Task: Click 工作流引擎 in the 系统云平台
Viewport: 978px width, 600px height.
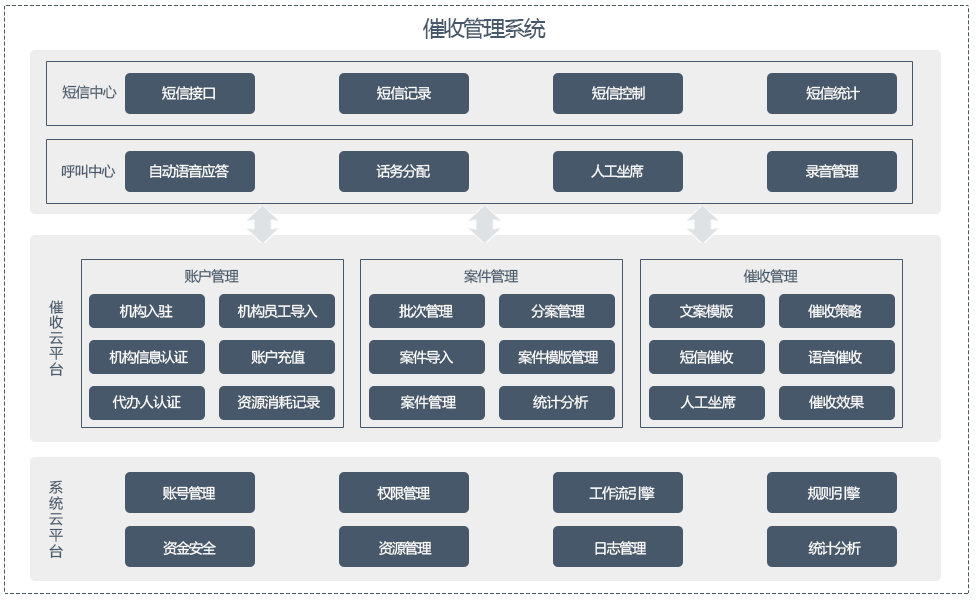Action: pyautogui.click(x=617, y=492)
